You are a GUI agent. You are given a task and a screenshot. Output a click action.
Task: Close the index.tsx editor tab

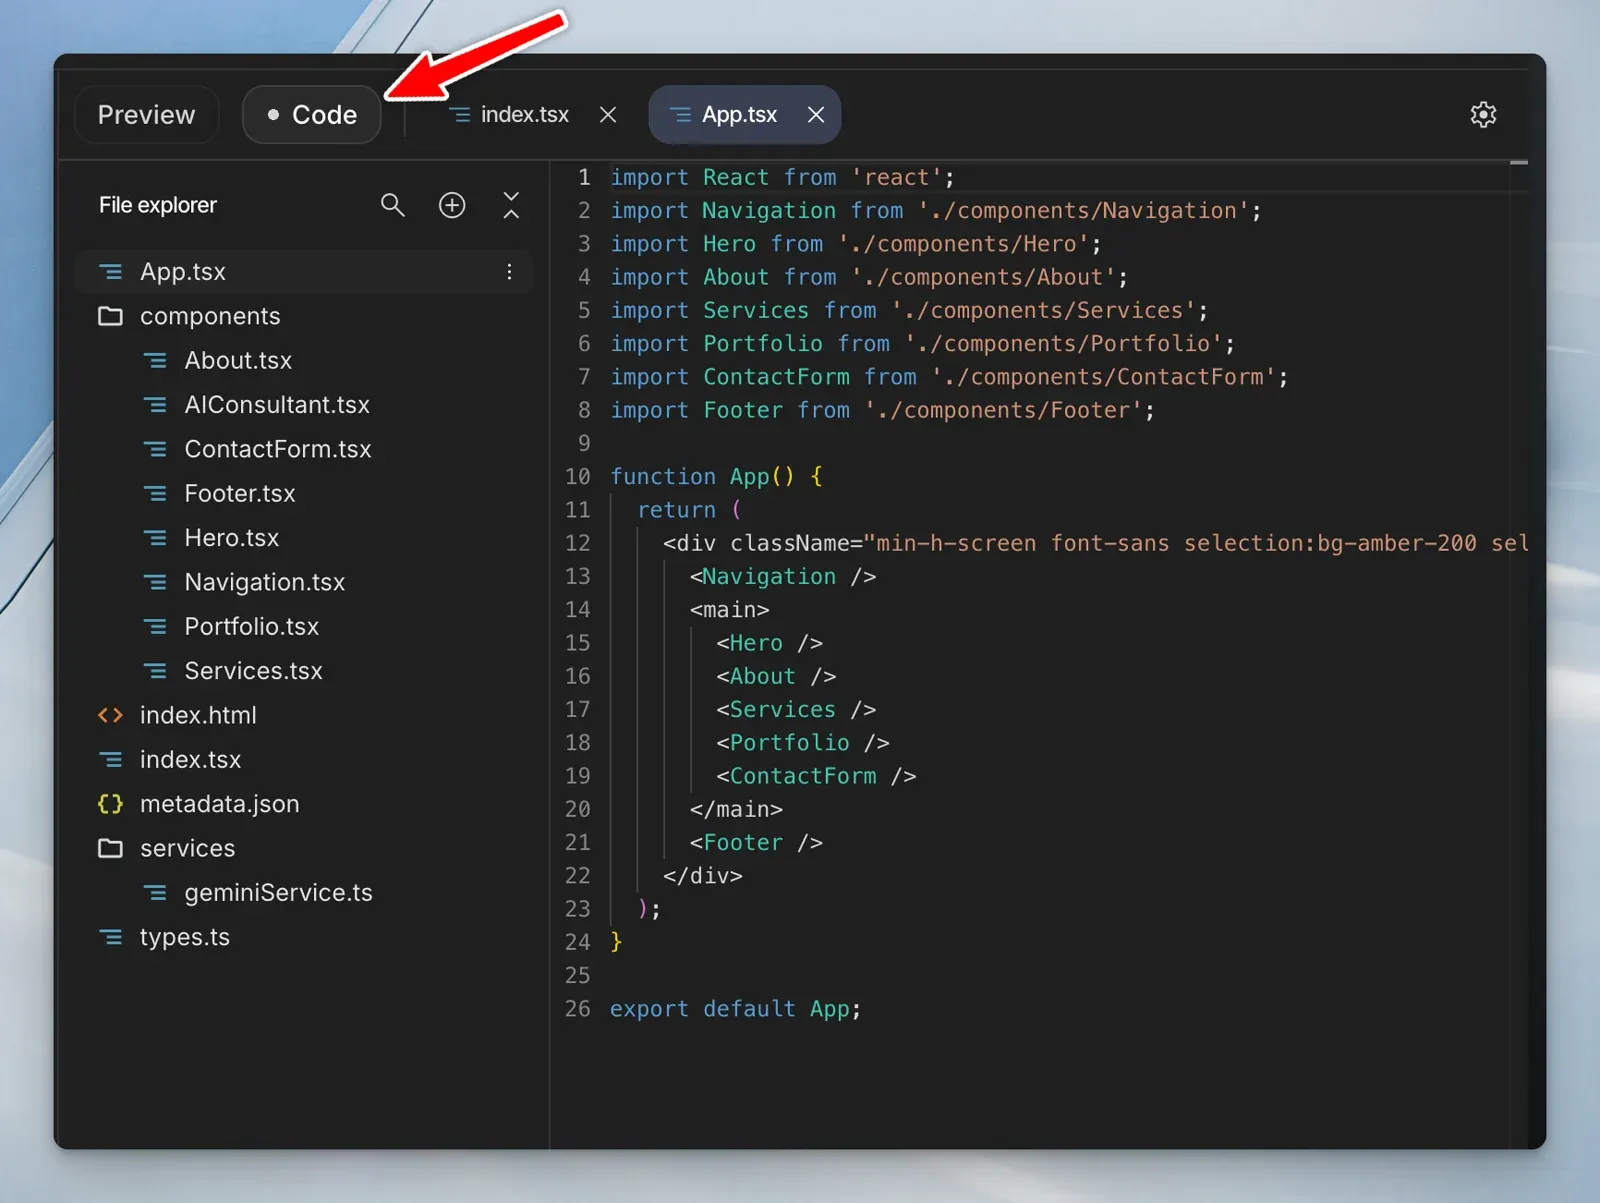(x=608, y=115)
